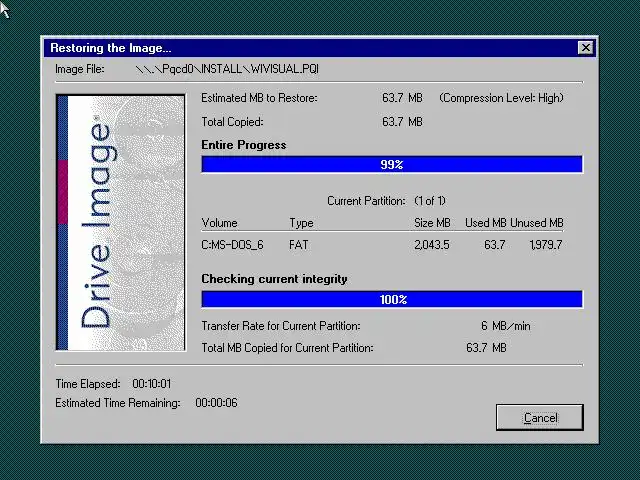
Task: Click the 00:10:01 elapsed time value
Action: click(x=151, y=384)
